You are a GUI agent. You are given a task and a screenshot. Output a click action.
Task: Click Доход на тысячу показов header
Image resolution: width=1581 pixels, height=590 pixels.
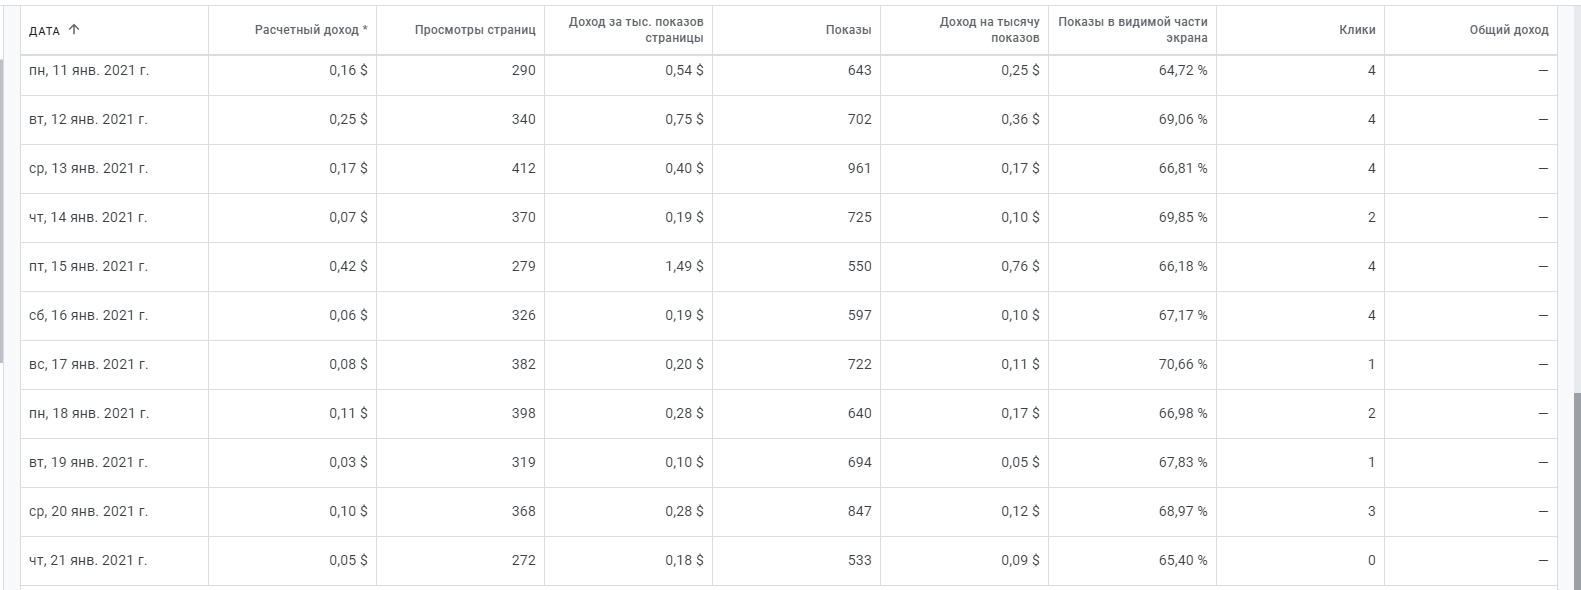[x=989, y=30]
